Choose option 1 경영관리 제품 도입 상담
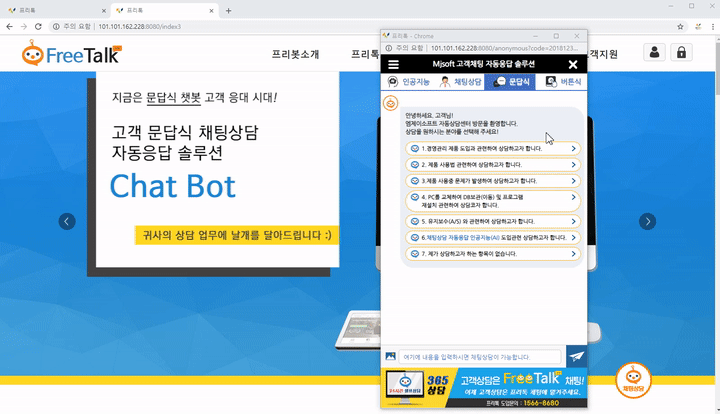720x414 pixels. [493, 149]
